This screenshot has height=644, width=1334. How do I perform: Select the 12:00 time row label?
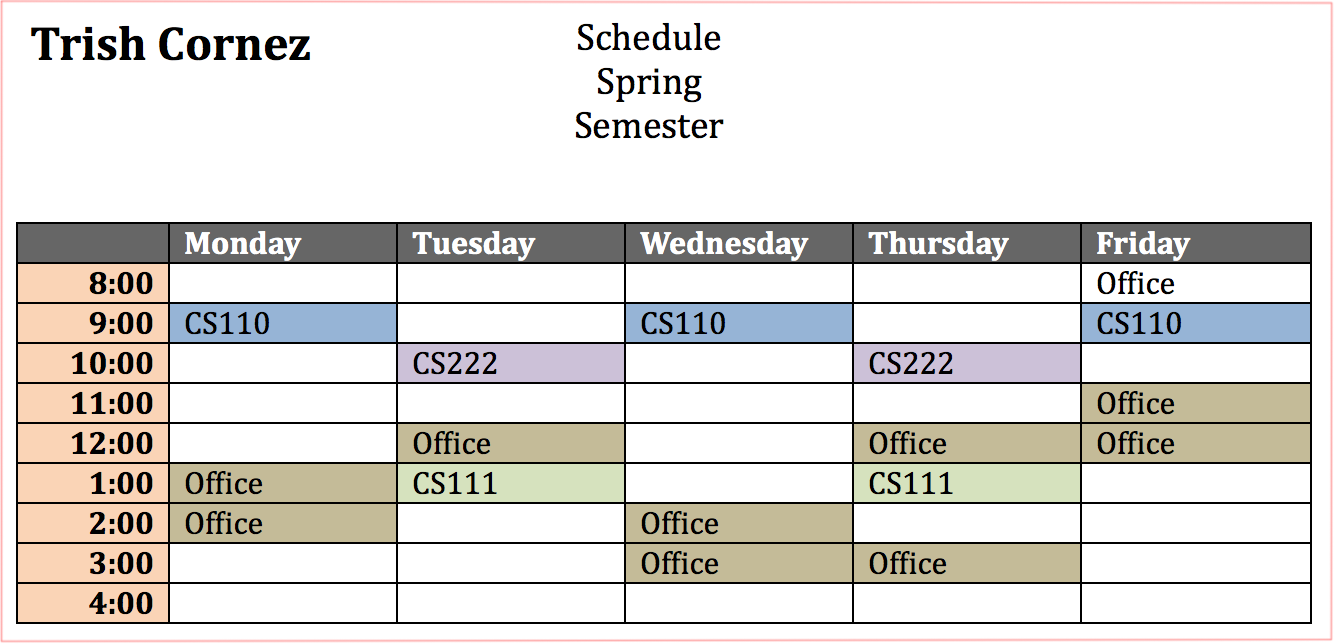pyautogui.click(x=93, y=444)
